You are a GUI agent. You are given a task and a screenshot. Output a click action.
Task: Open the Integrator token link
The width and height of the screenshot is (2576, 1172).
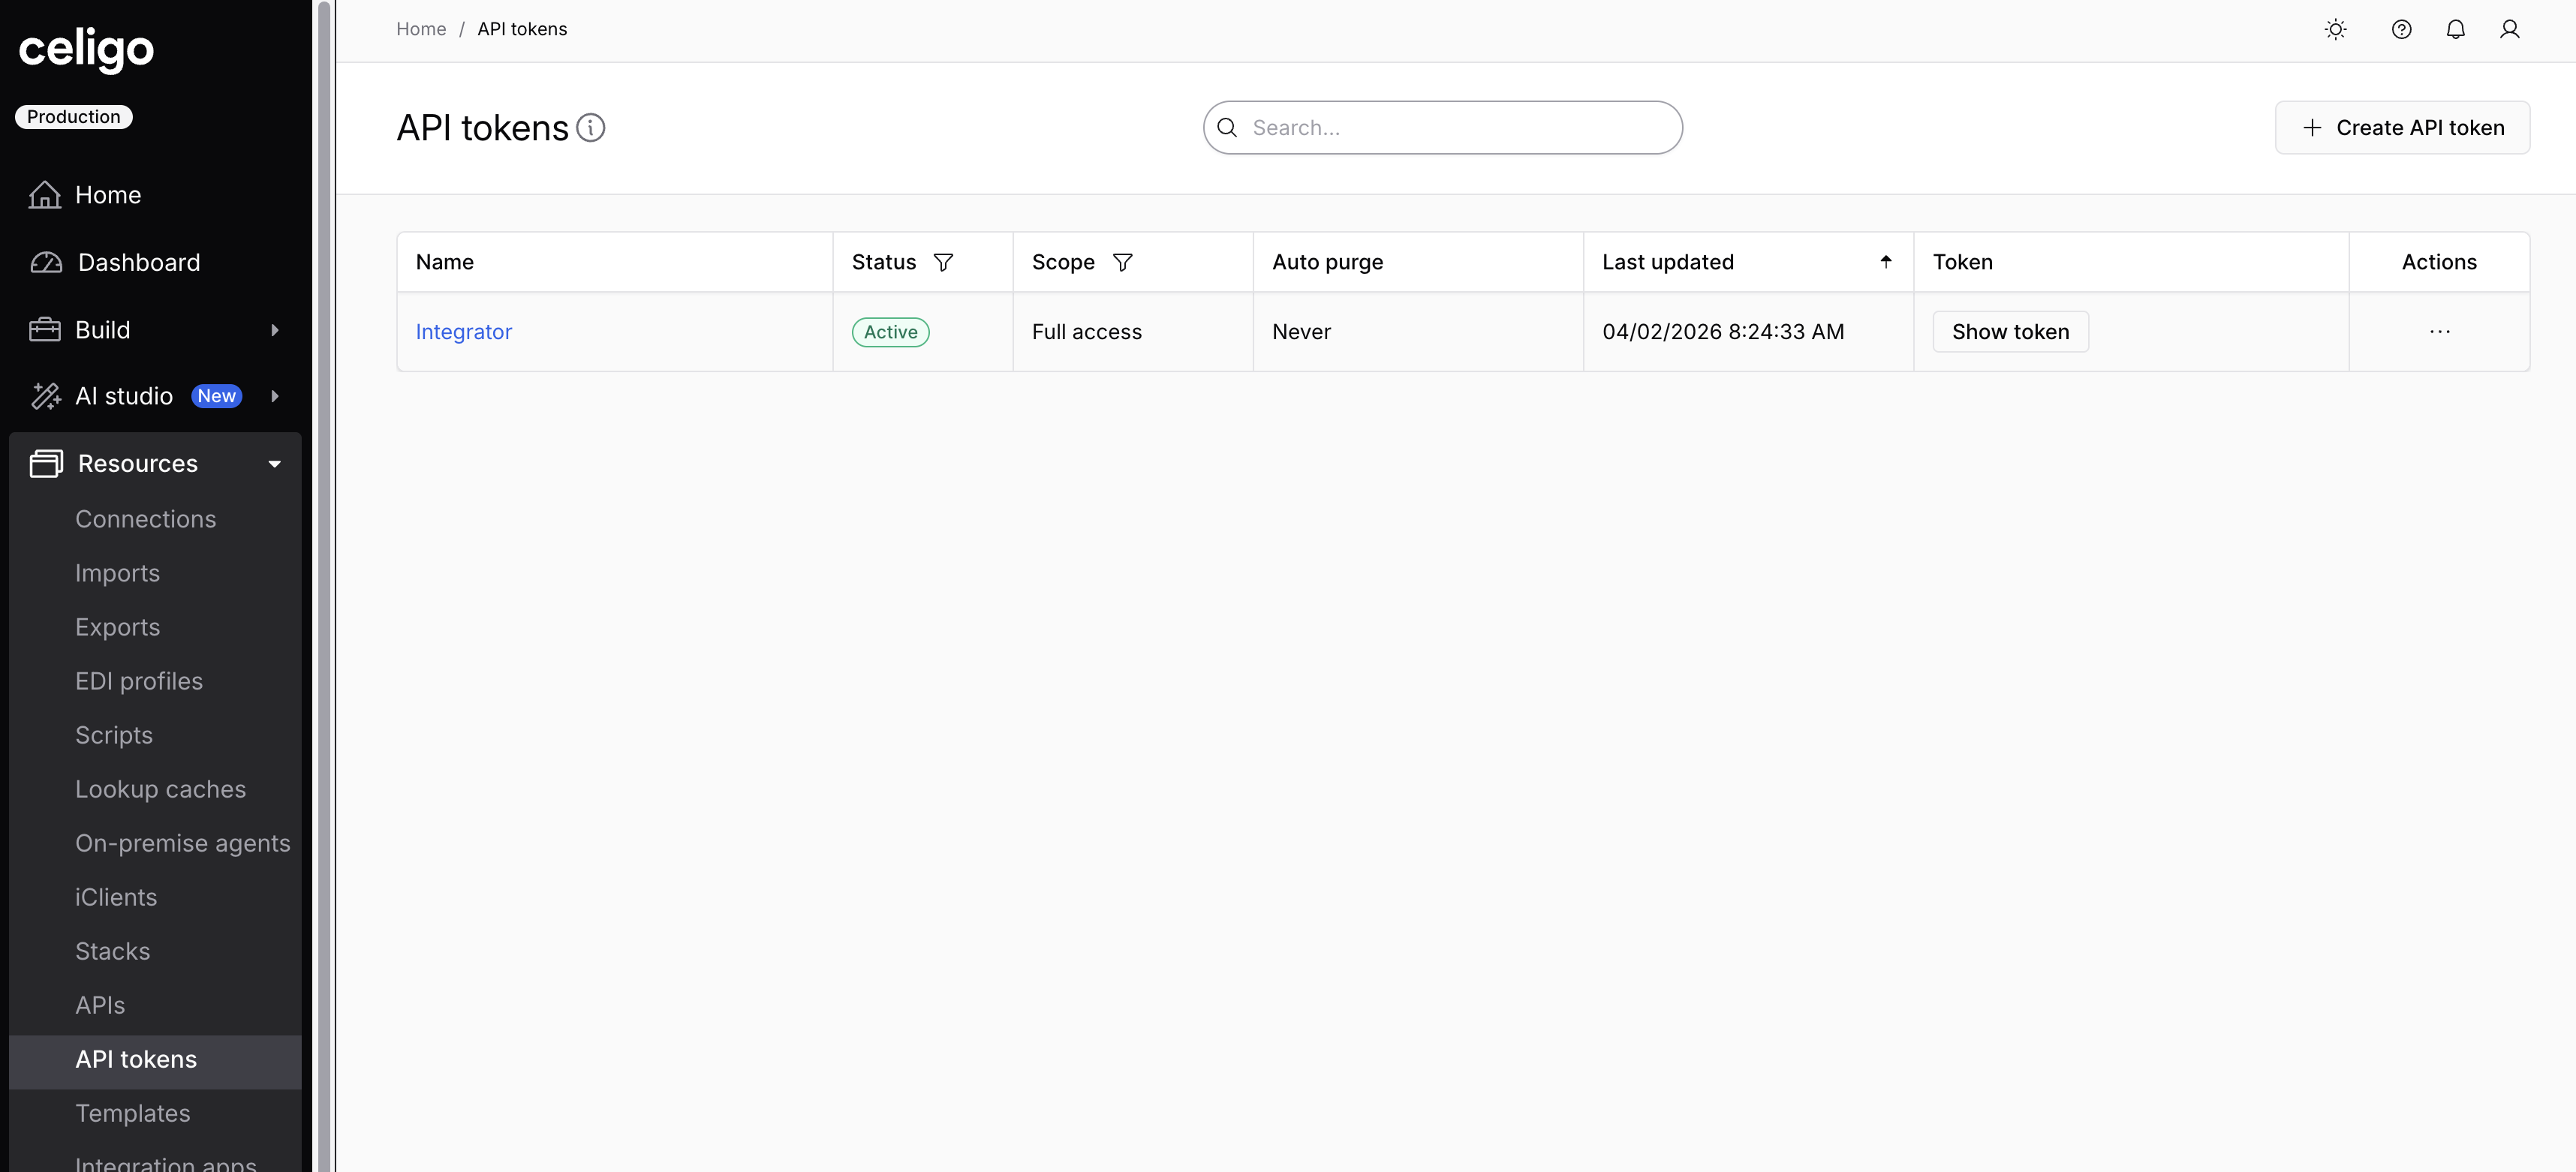[463, 332]
